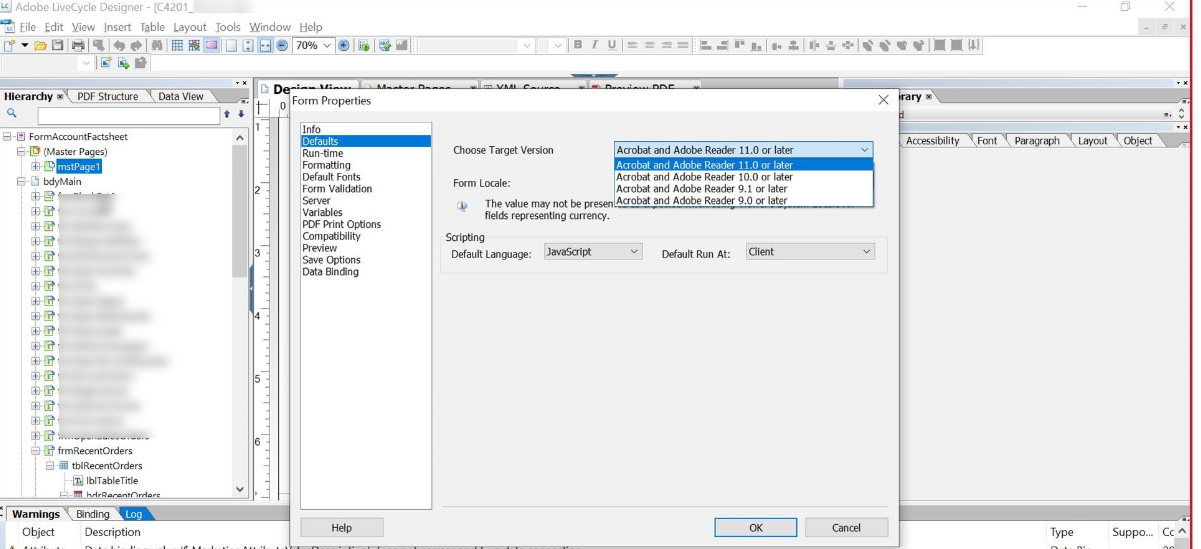The width and height of the screenshot is (1201, 549).
Task: Select the bdyMain tree item
Action: pos(62,182)
